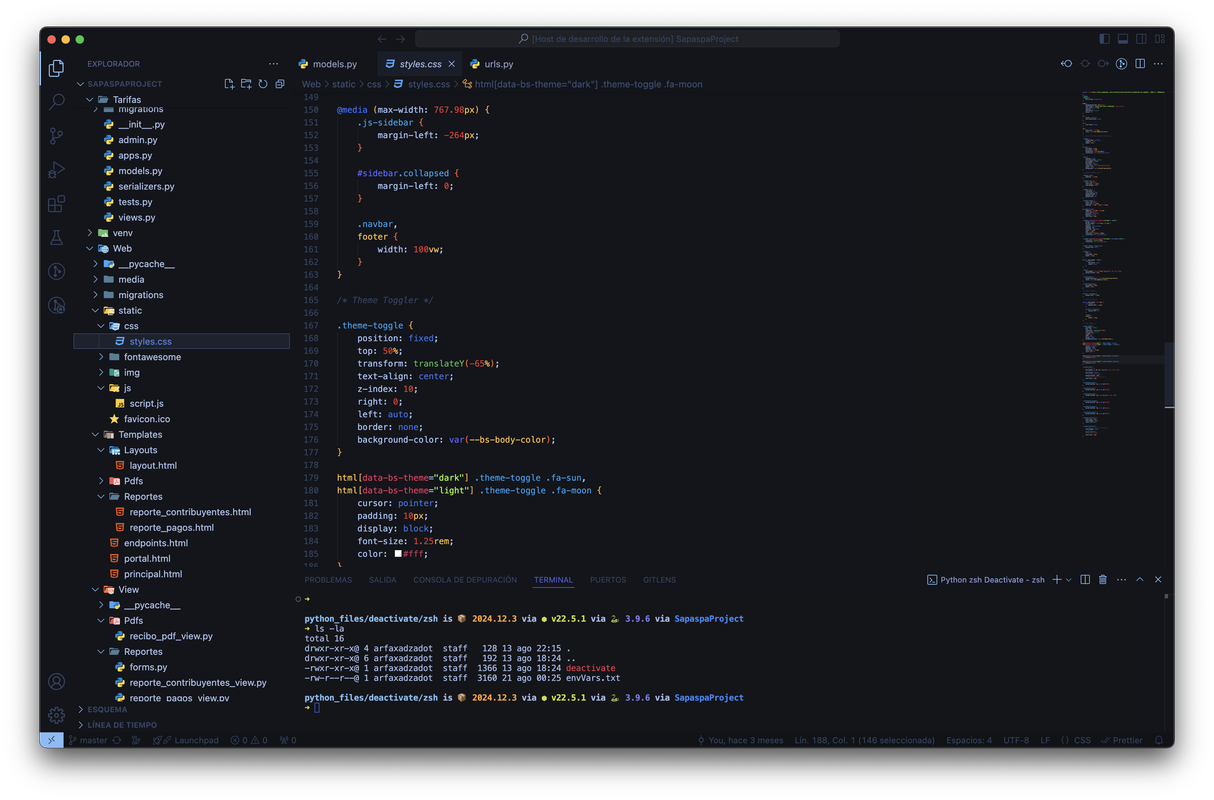The width and height of the screenshot is (1214, 800).
Task: Open the SALIDA panel tab
Action: [383, 580]
